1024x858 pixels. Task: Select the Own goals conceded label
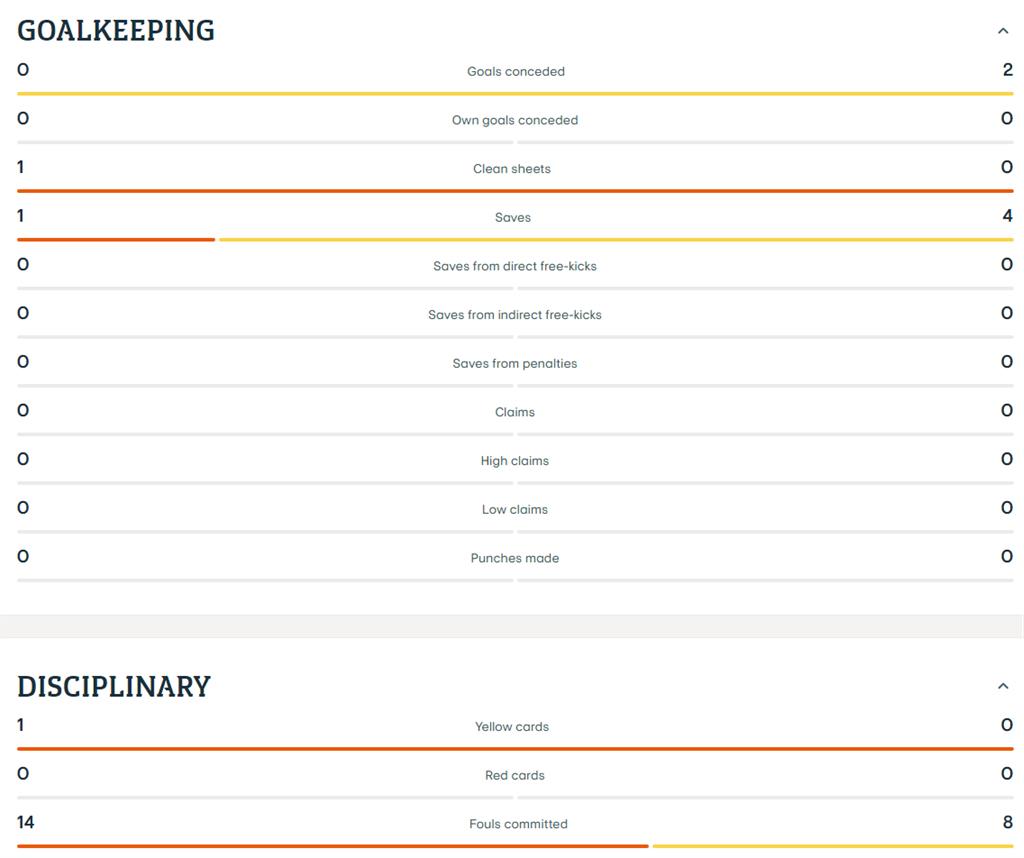[515, 120]
